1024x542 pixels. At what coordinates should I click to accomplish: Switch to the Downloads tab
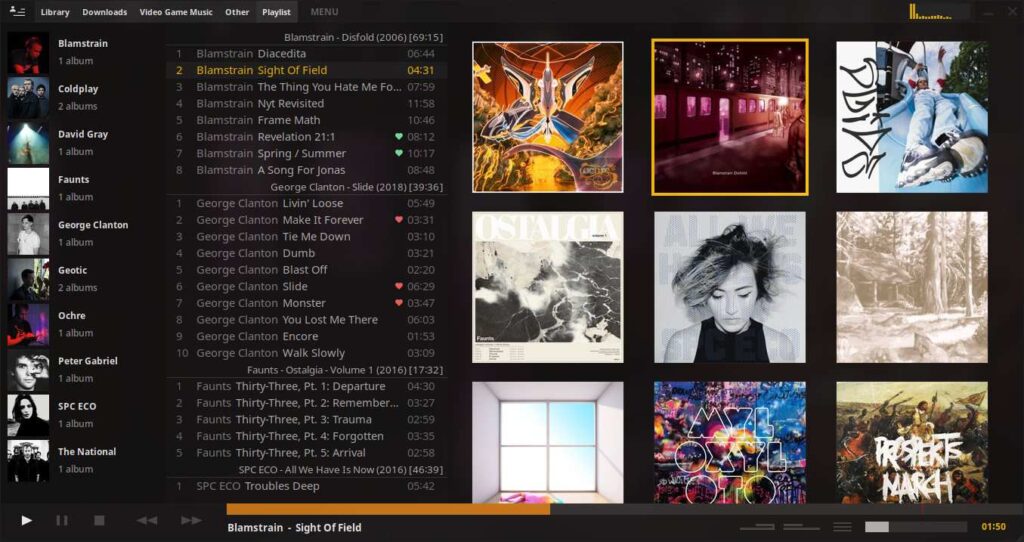(104, 12)
